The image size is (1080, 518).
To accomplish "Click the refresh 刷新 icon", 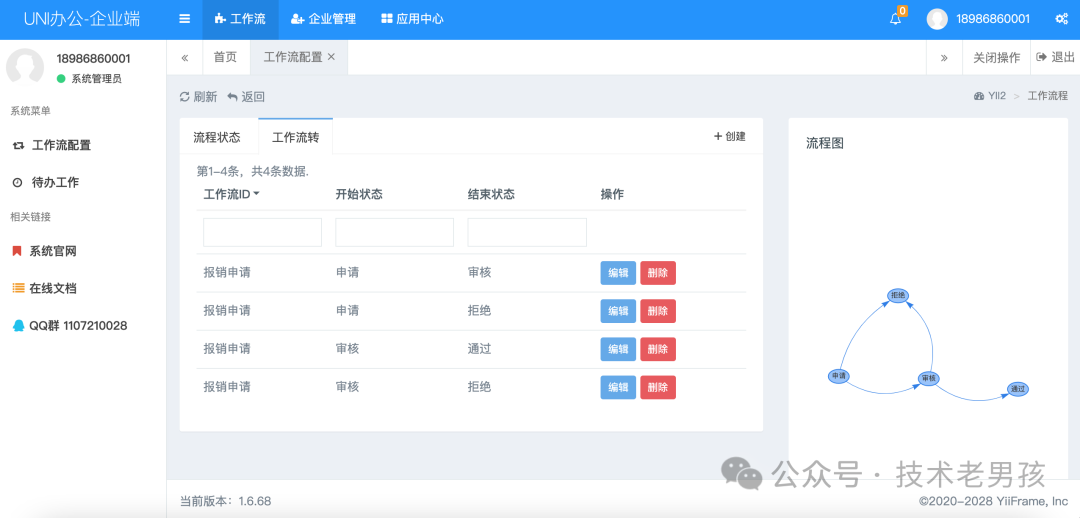I will (x=185, y=97).
